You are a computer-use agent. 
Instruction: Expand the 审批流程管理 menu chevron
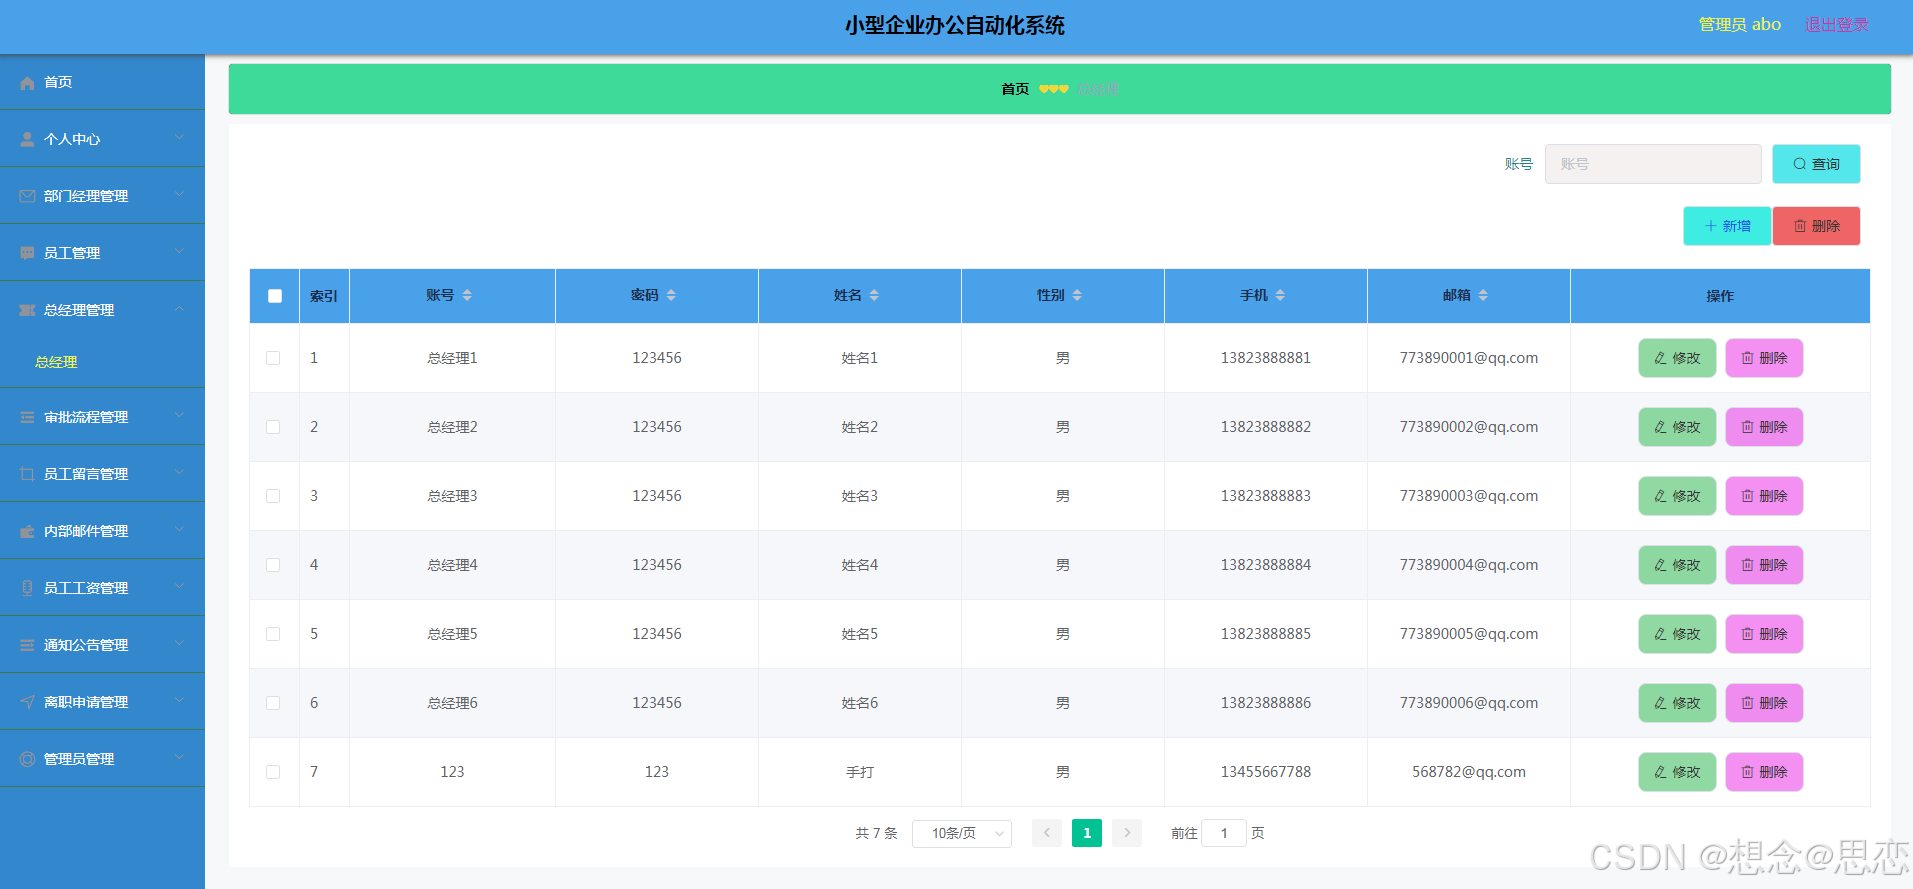179,416
